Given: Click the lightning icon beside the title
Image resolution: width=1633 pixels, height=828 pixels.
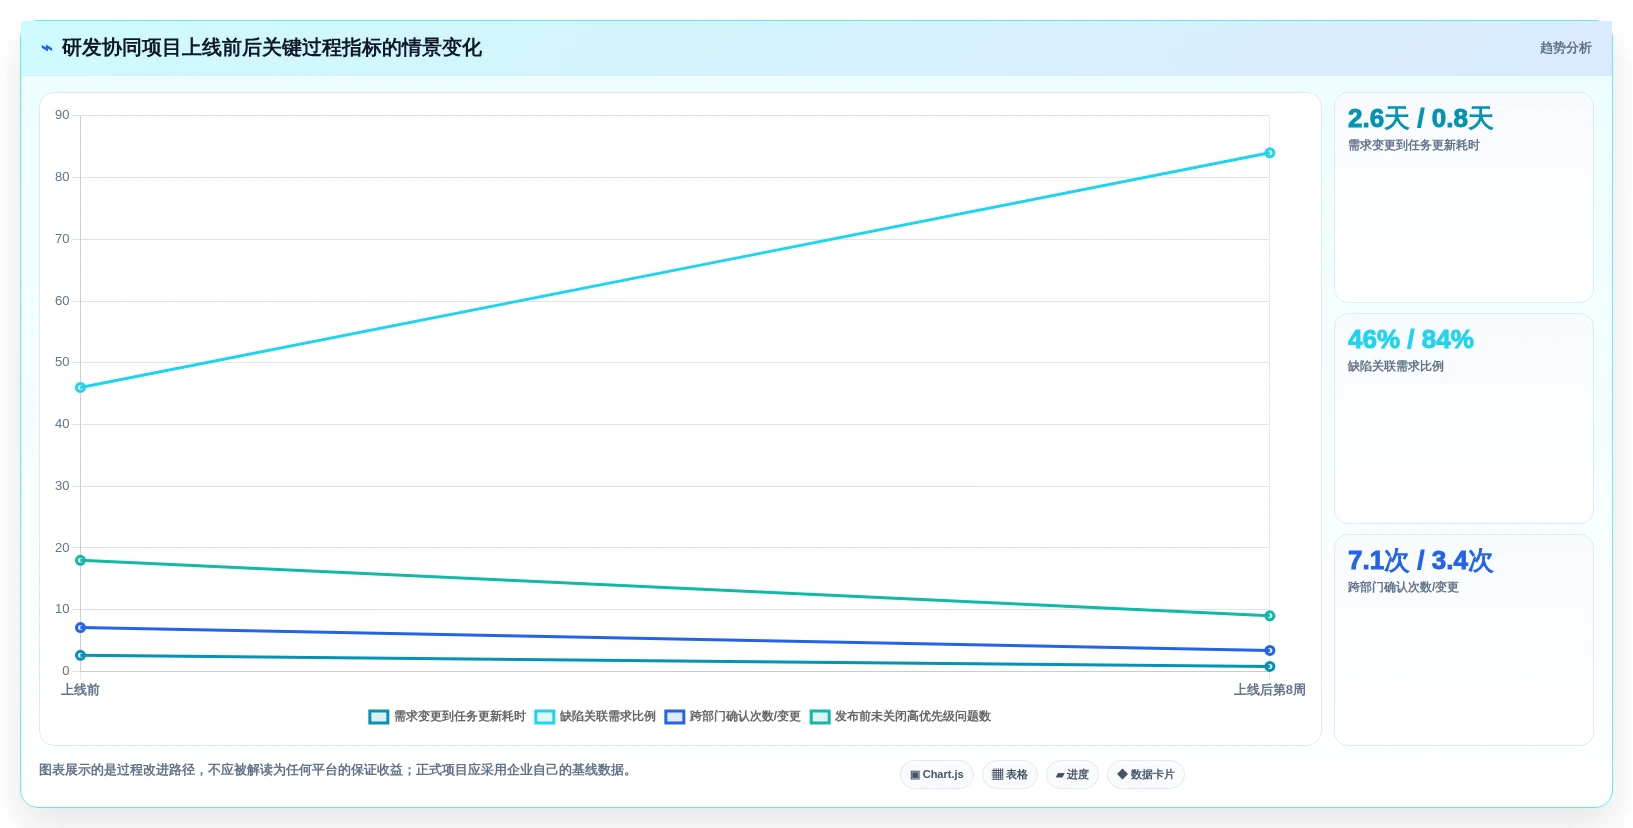Looking at the screenshot, I should pyautogui.click(x=46, y=48).
